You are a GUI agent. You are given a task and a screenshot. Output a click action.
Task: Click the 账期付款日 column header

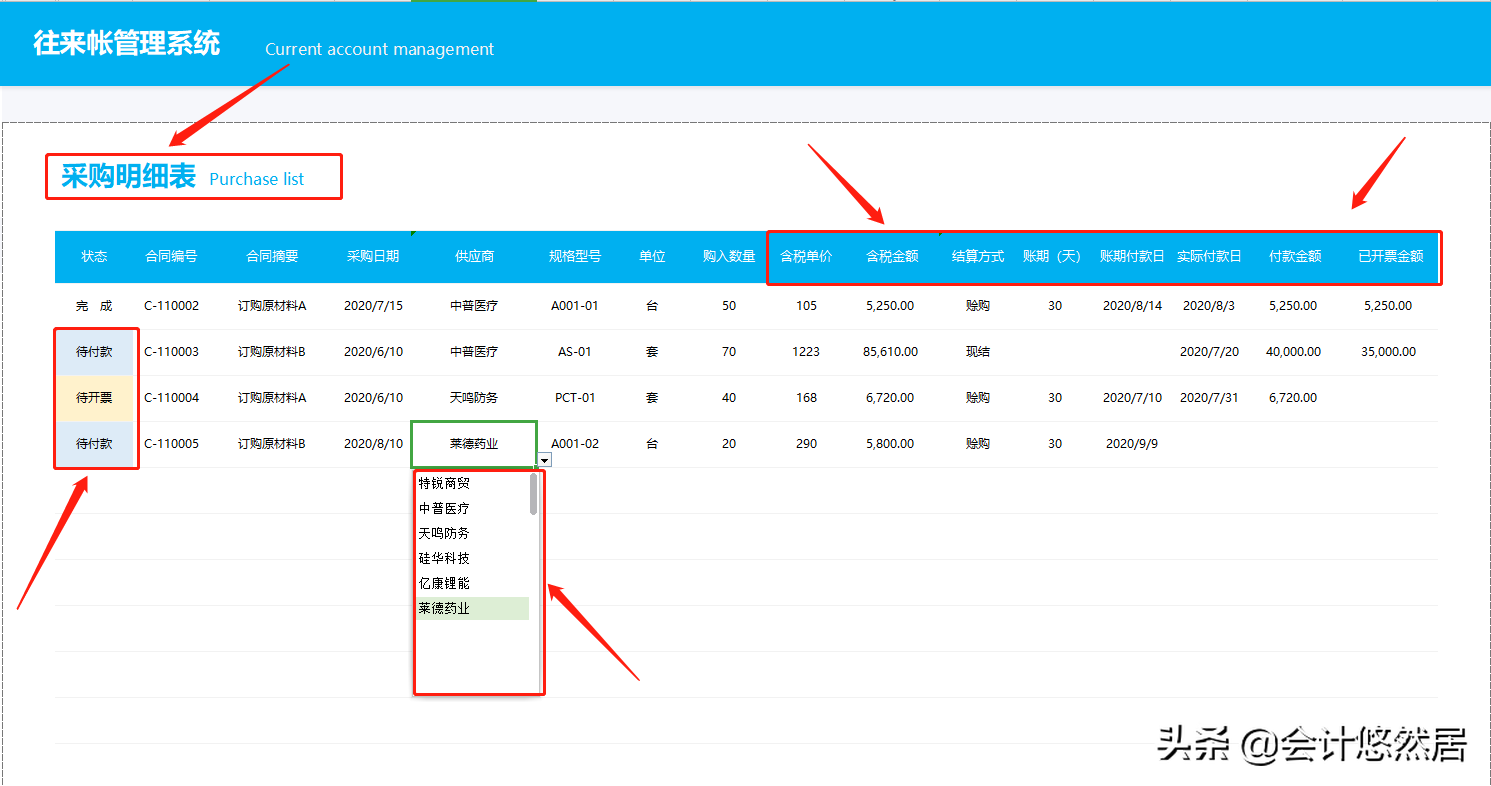pyautogui.click(x=1132, y=256)
